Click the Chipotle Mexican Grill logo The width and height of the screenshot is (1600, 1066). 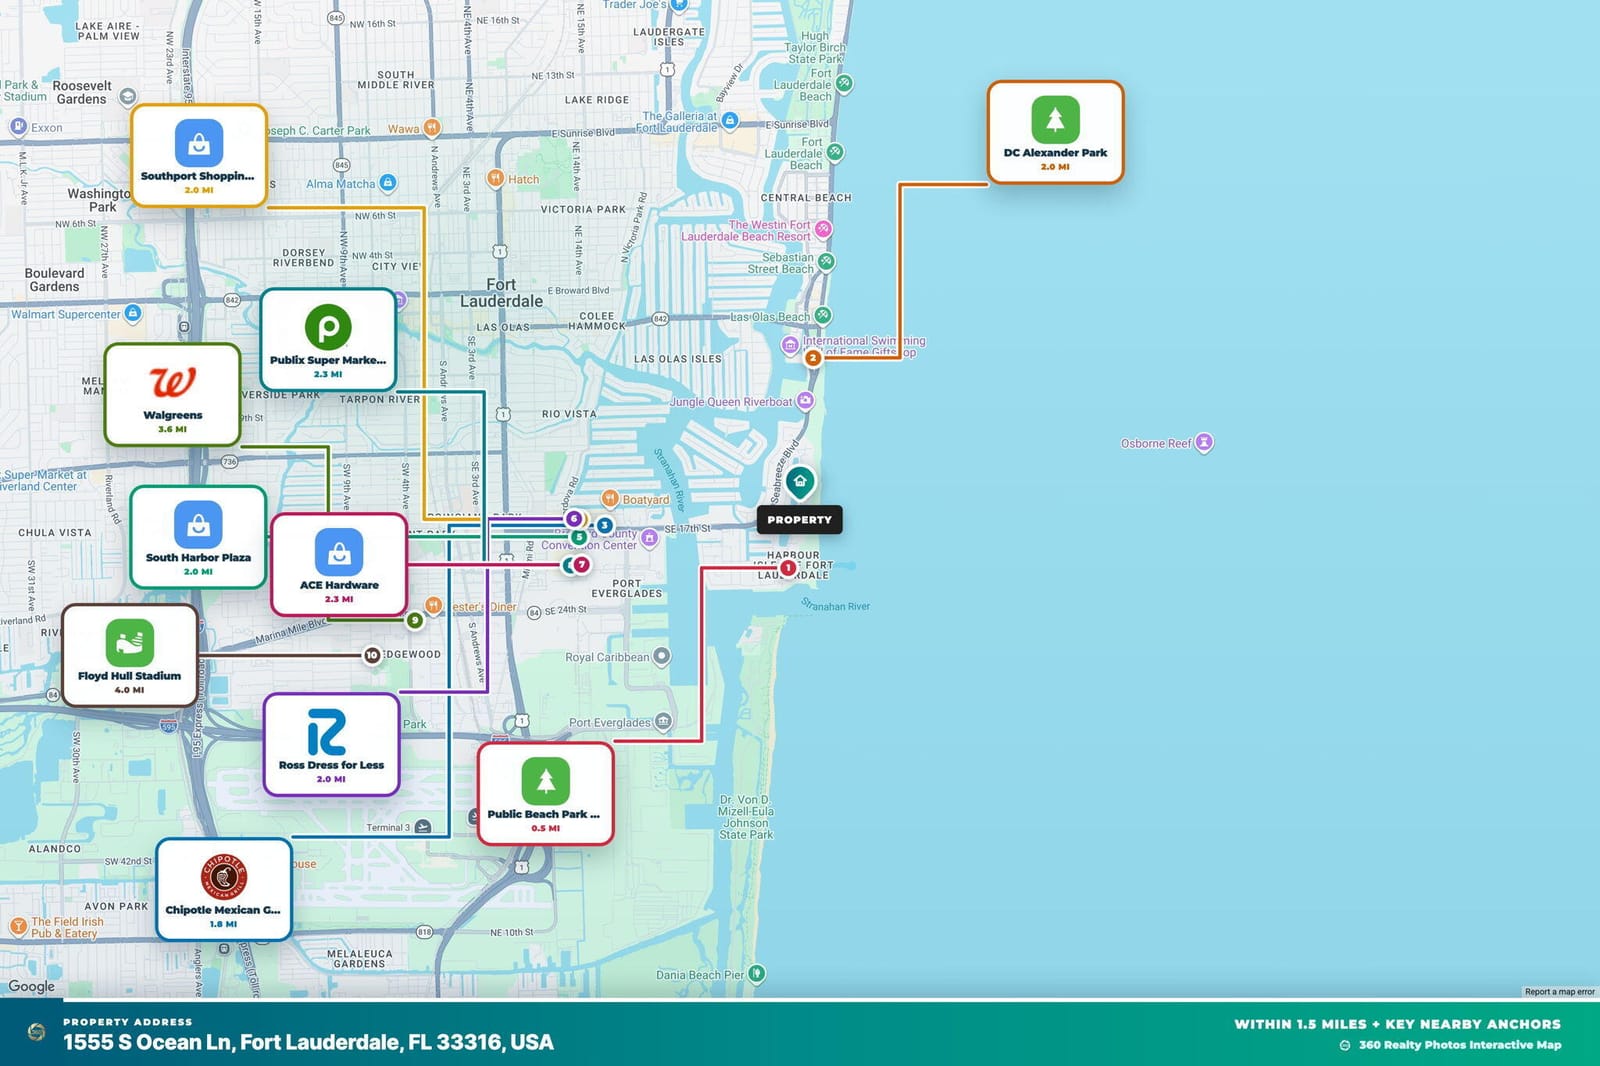(x=224, y=877)
